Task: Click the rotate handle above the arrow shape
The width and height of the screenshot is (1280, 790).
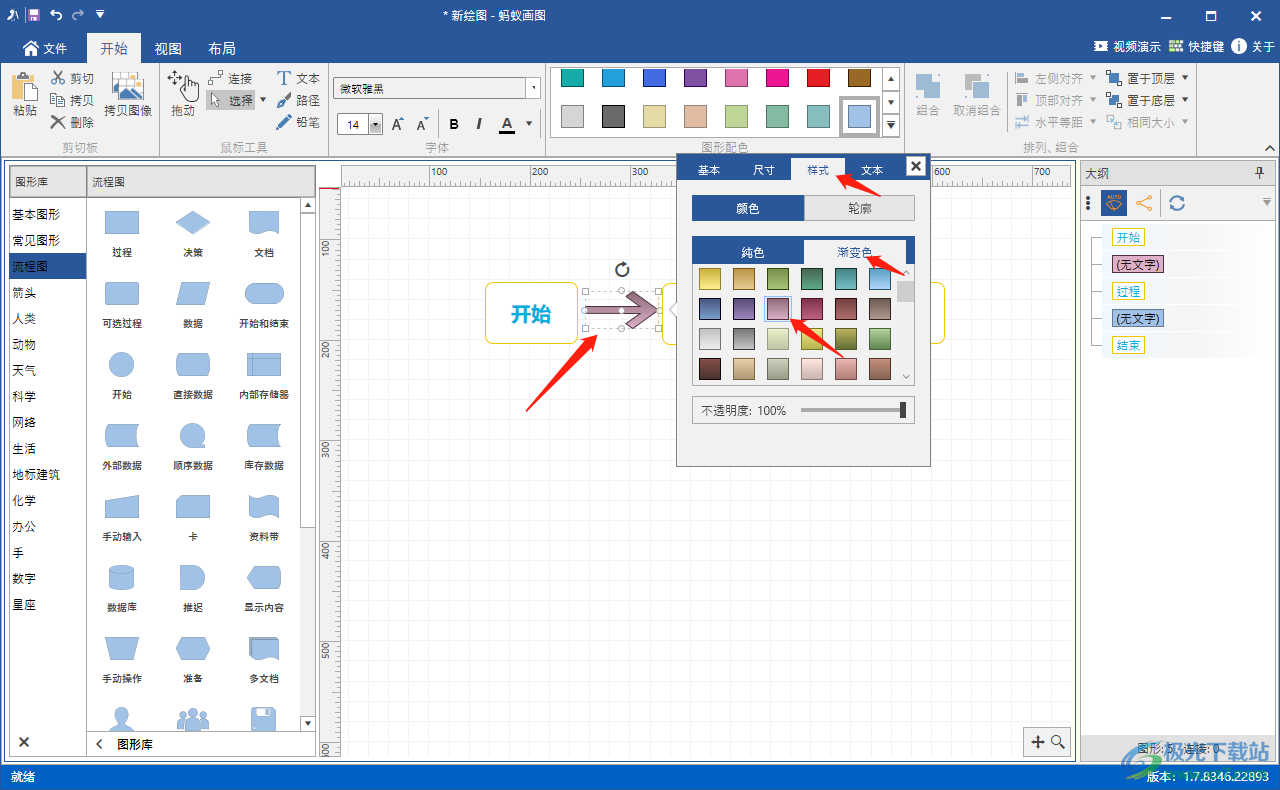Action: pos(622,270)
